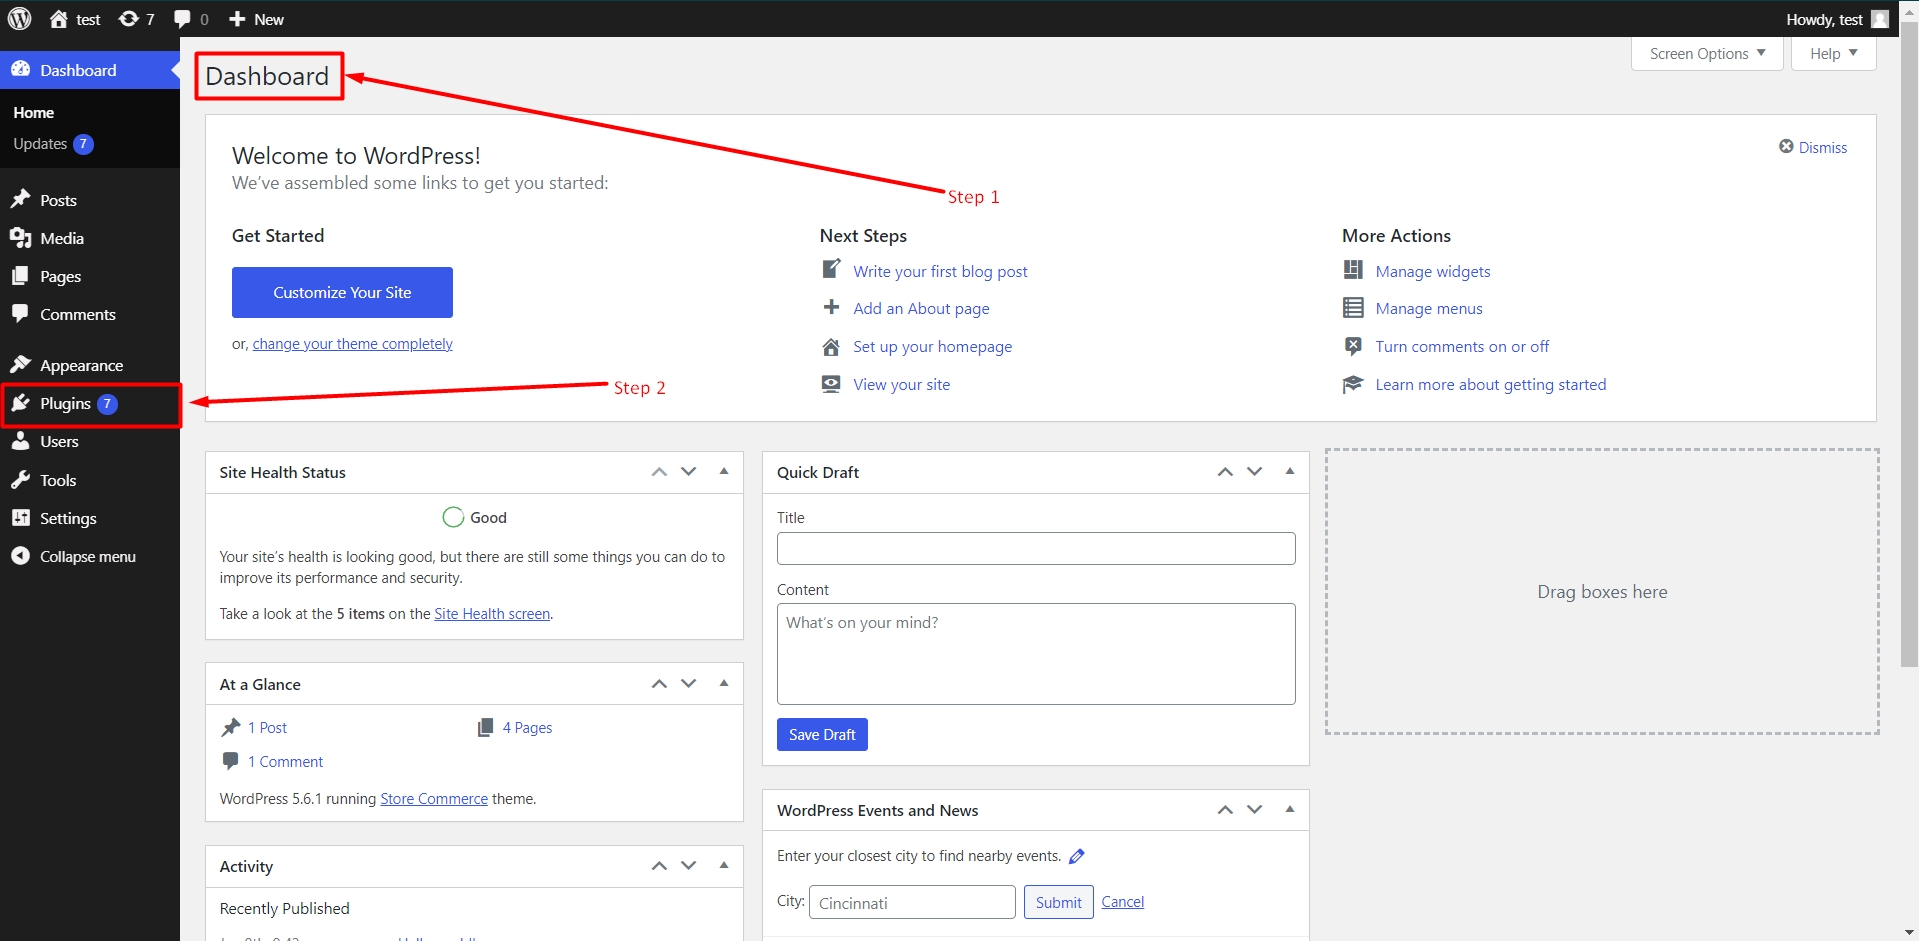Click the Store Commerce theme link
This screenshot has width=1919, height=941.
[434, 799]
